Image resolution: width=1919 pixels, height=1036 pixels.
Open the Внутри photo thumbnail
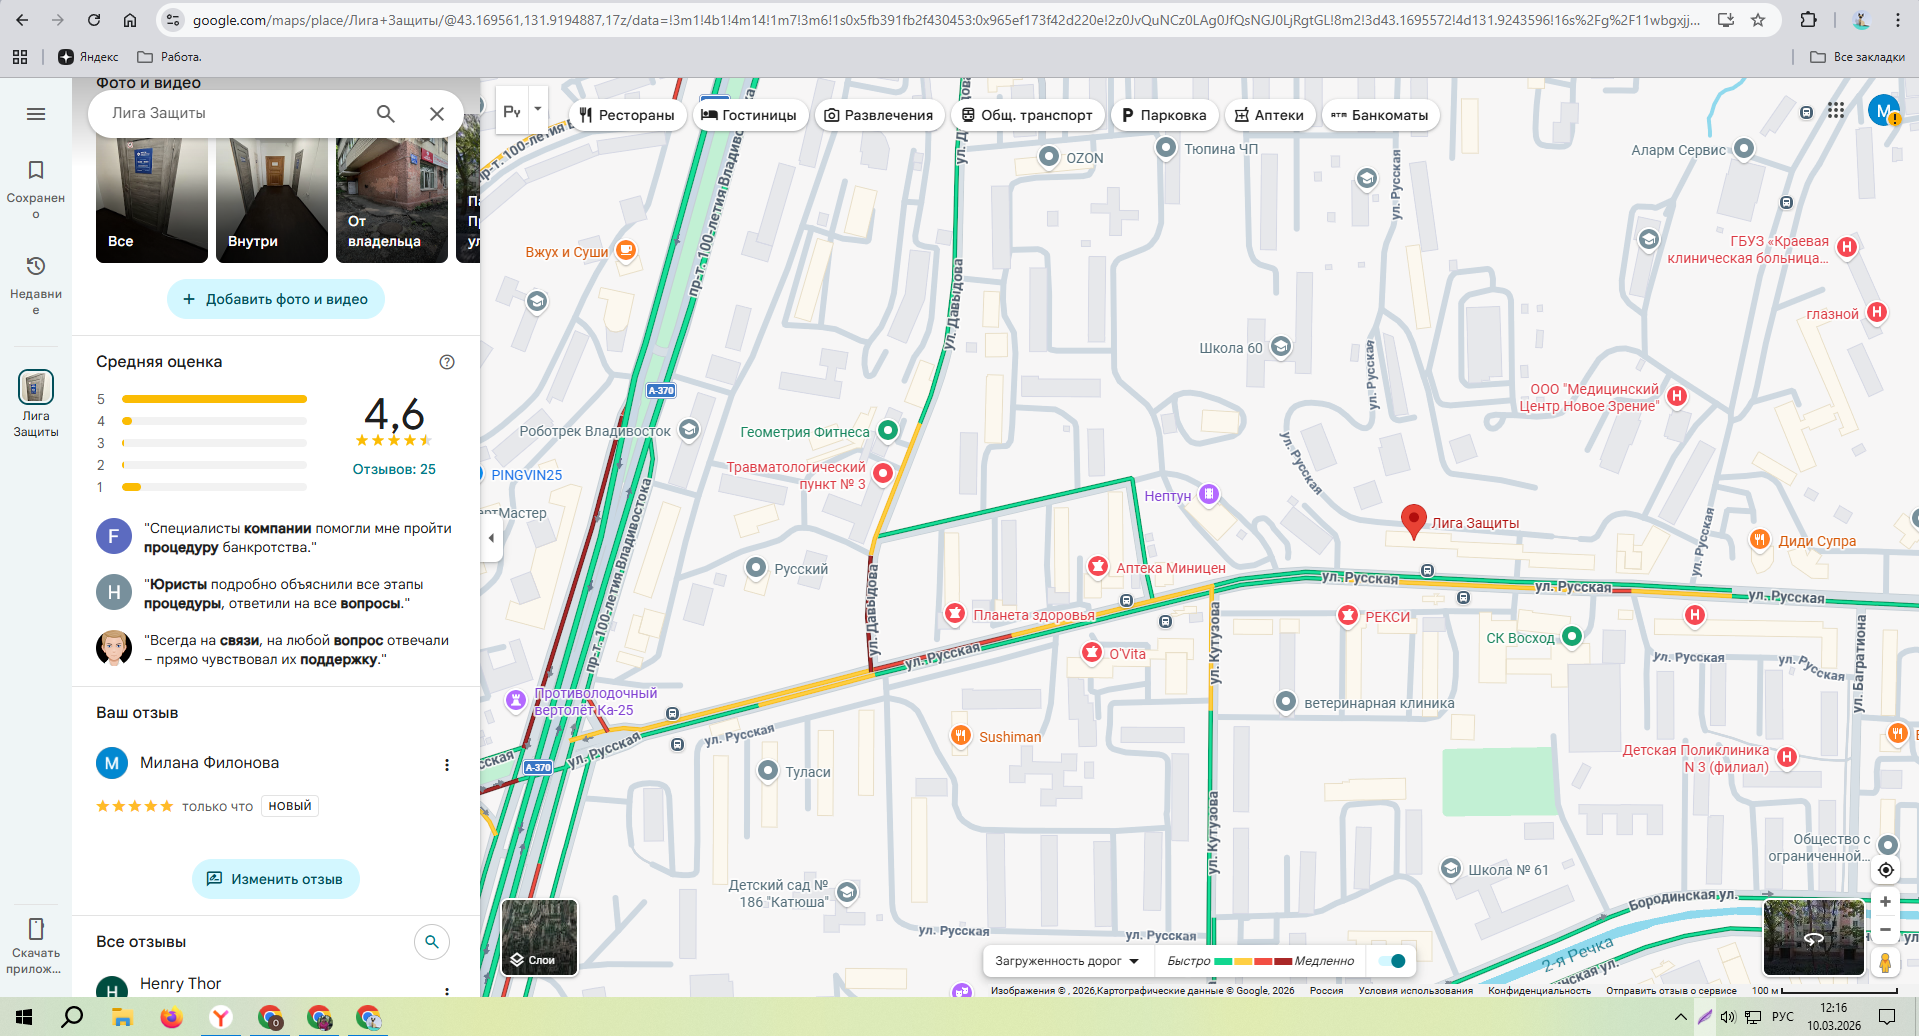pos(272,200)
